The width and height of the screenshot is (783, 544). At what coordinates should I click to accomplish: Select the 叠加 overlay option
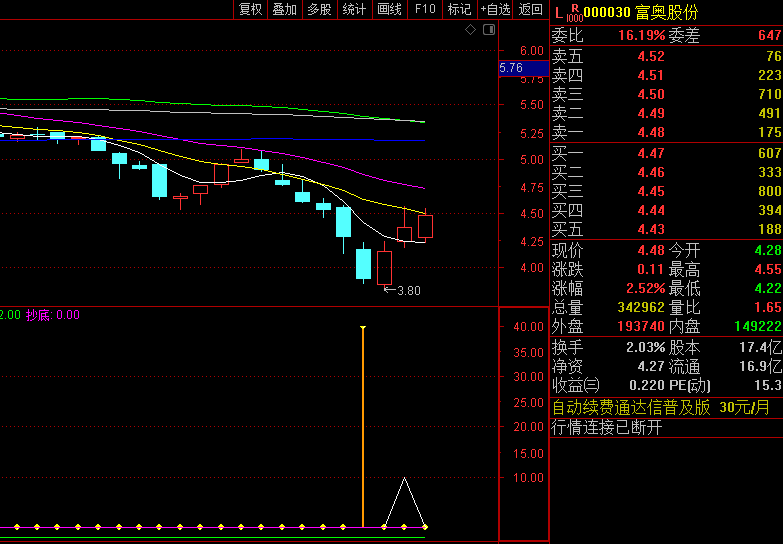coord(285,9)
